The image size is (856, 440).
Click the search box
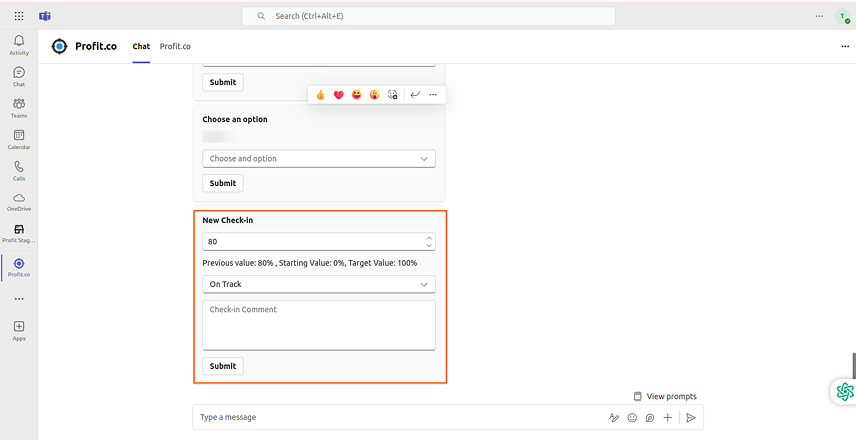point(429,16)
